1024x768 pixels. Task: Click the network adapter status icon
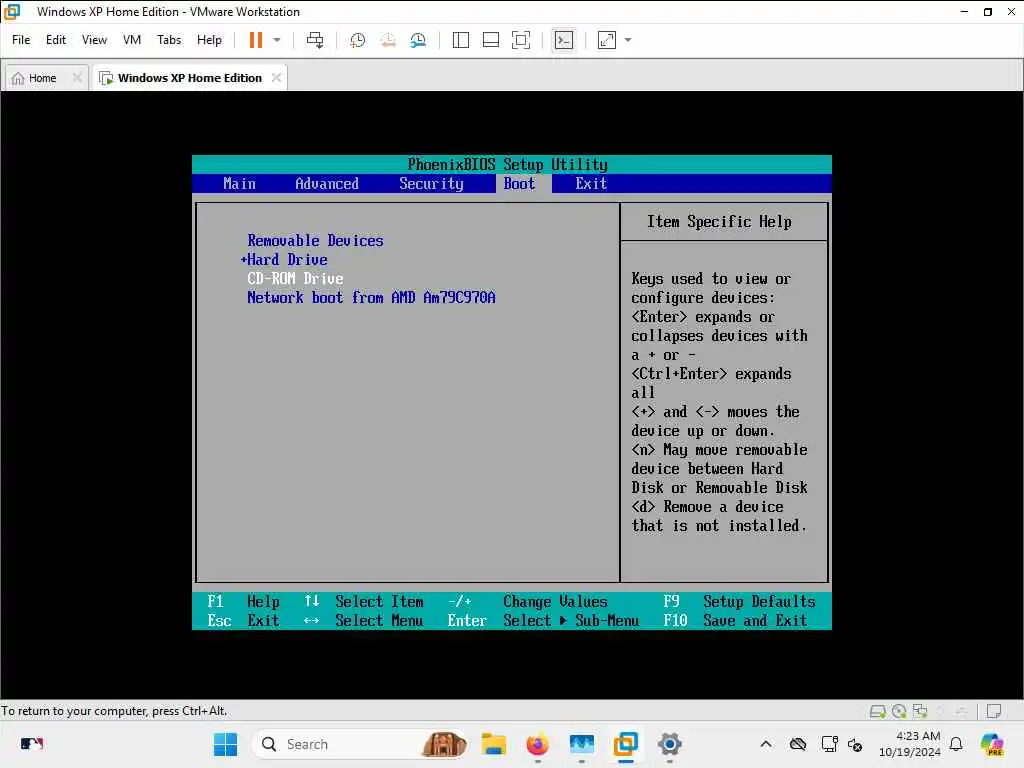point(920,711)
